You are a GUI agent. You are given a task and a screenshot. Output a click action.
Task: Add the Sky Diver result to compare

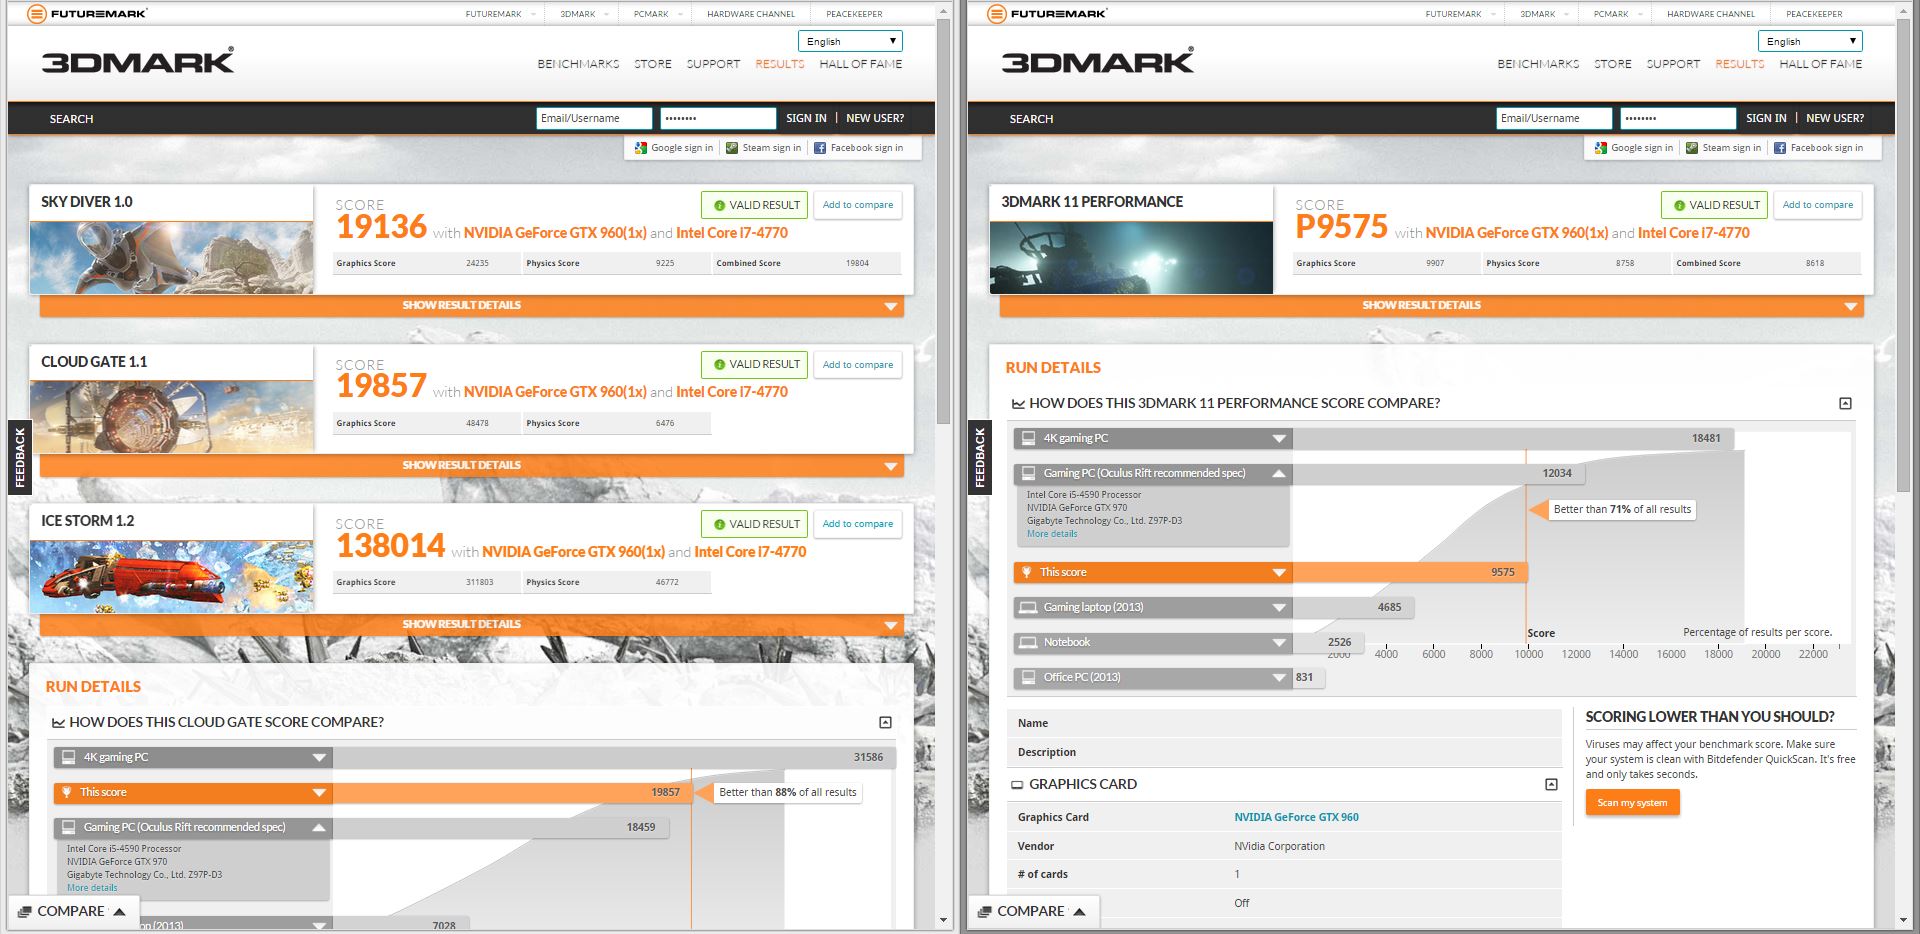tap(858, 205)
